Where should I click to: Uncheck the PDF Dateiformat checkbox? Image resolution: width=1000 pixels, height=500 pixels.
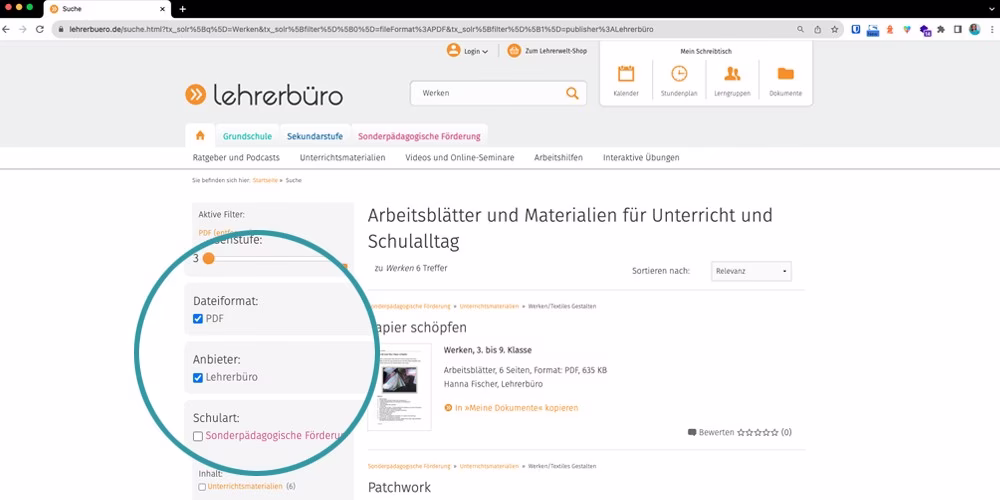pos(198,318)
